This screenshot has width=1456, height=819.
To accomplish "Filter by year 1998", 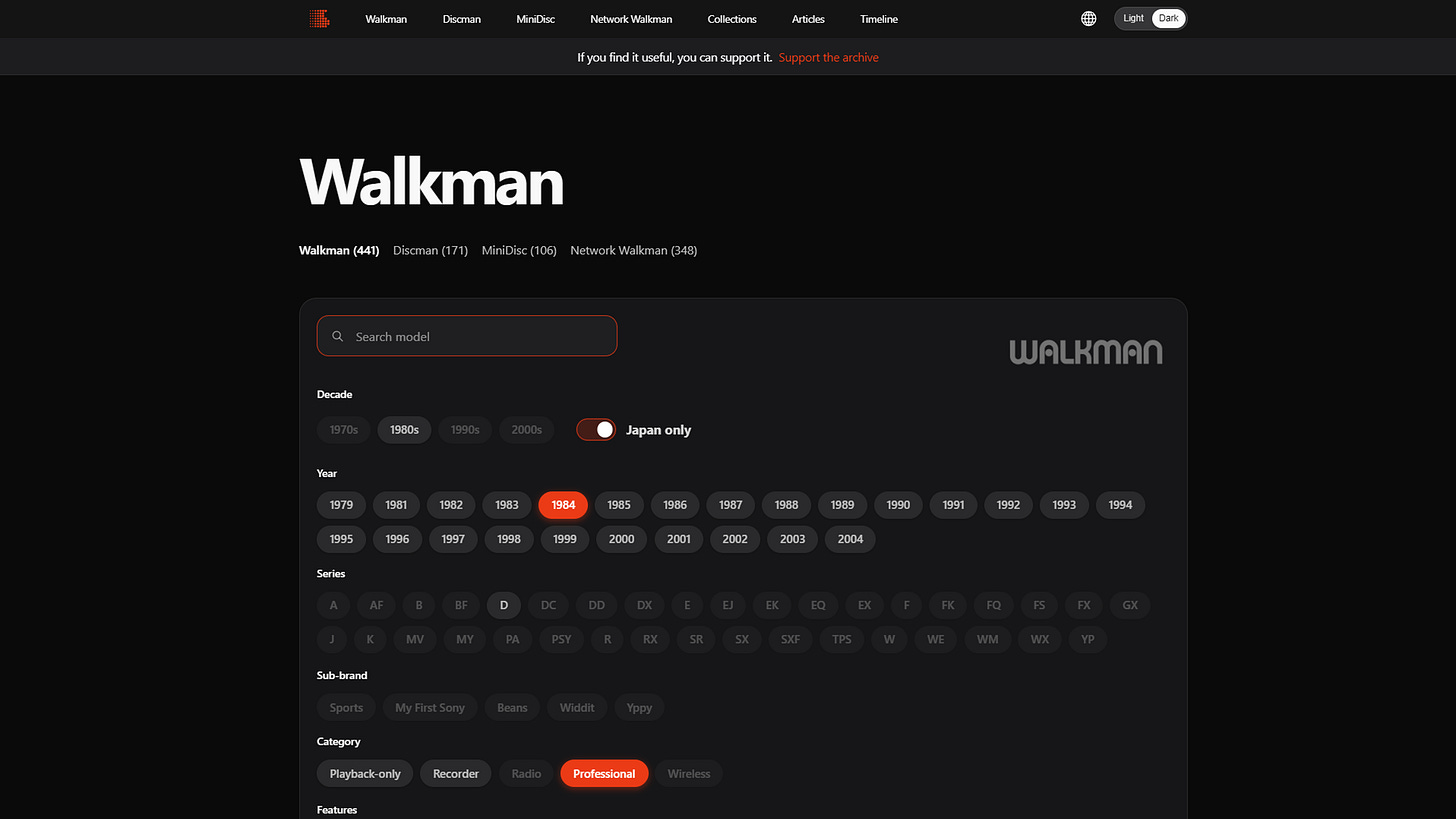I will [509, 539].
